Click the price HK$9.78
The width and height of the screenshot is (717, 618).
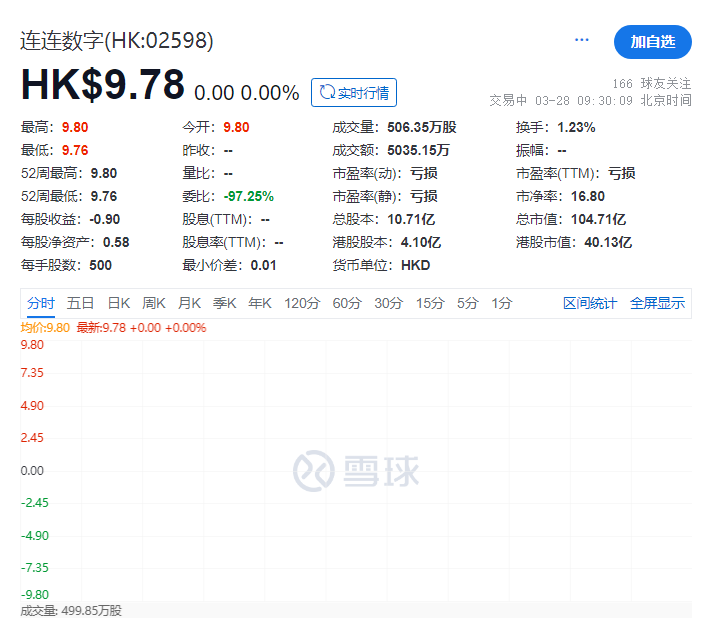102,85
